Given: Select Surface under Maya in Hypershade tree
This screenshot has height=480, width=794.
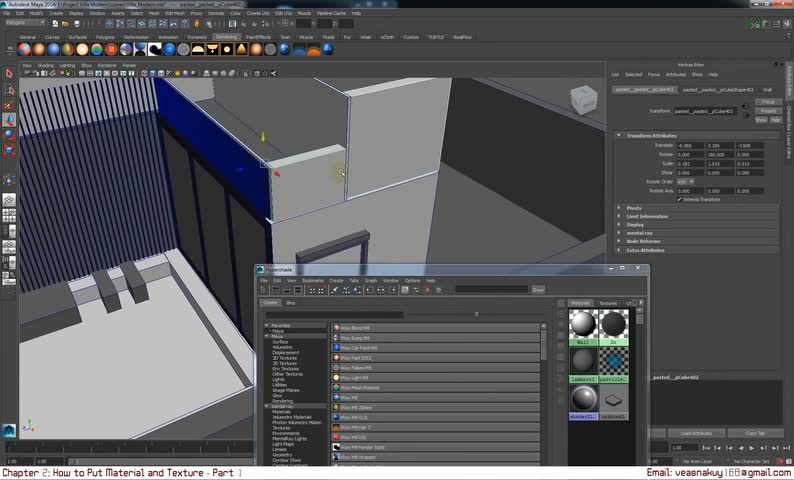Looking at the screenshot, I should (x=280, y=342).
